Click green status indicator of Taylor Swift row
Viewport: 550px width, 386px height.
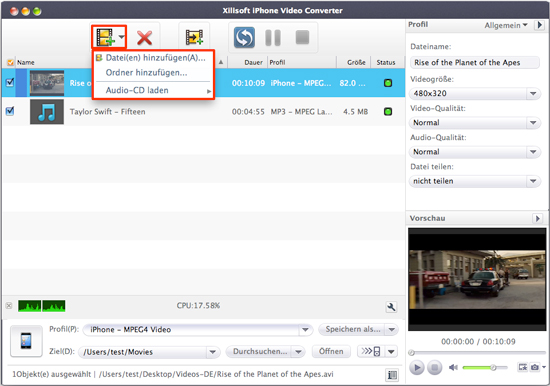pos(388,112)
